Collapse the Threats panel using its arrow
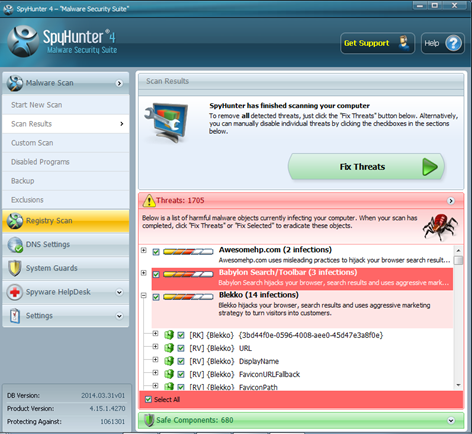472x434 pixels. [451, 201]
